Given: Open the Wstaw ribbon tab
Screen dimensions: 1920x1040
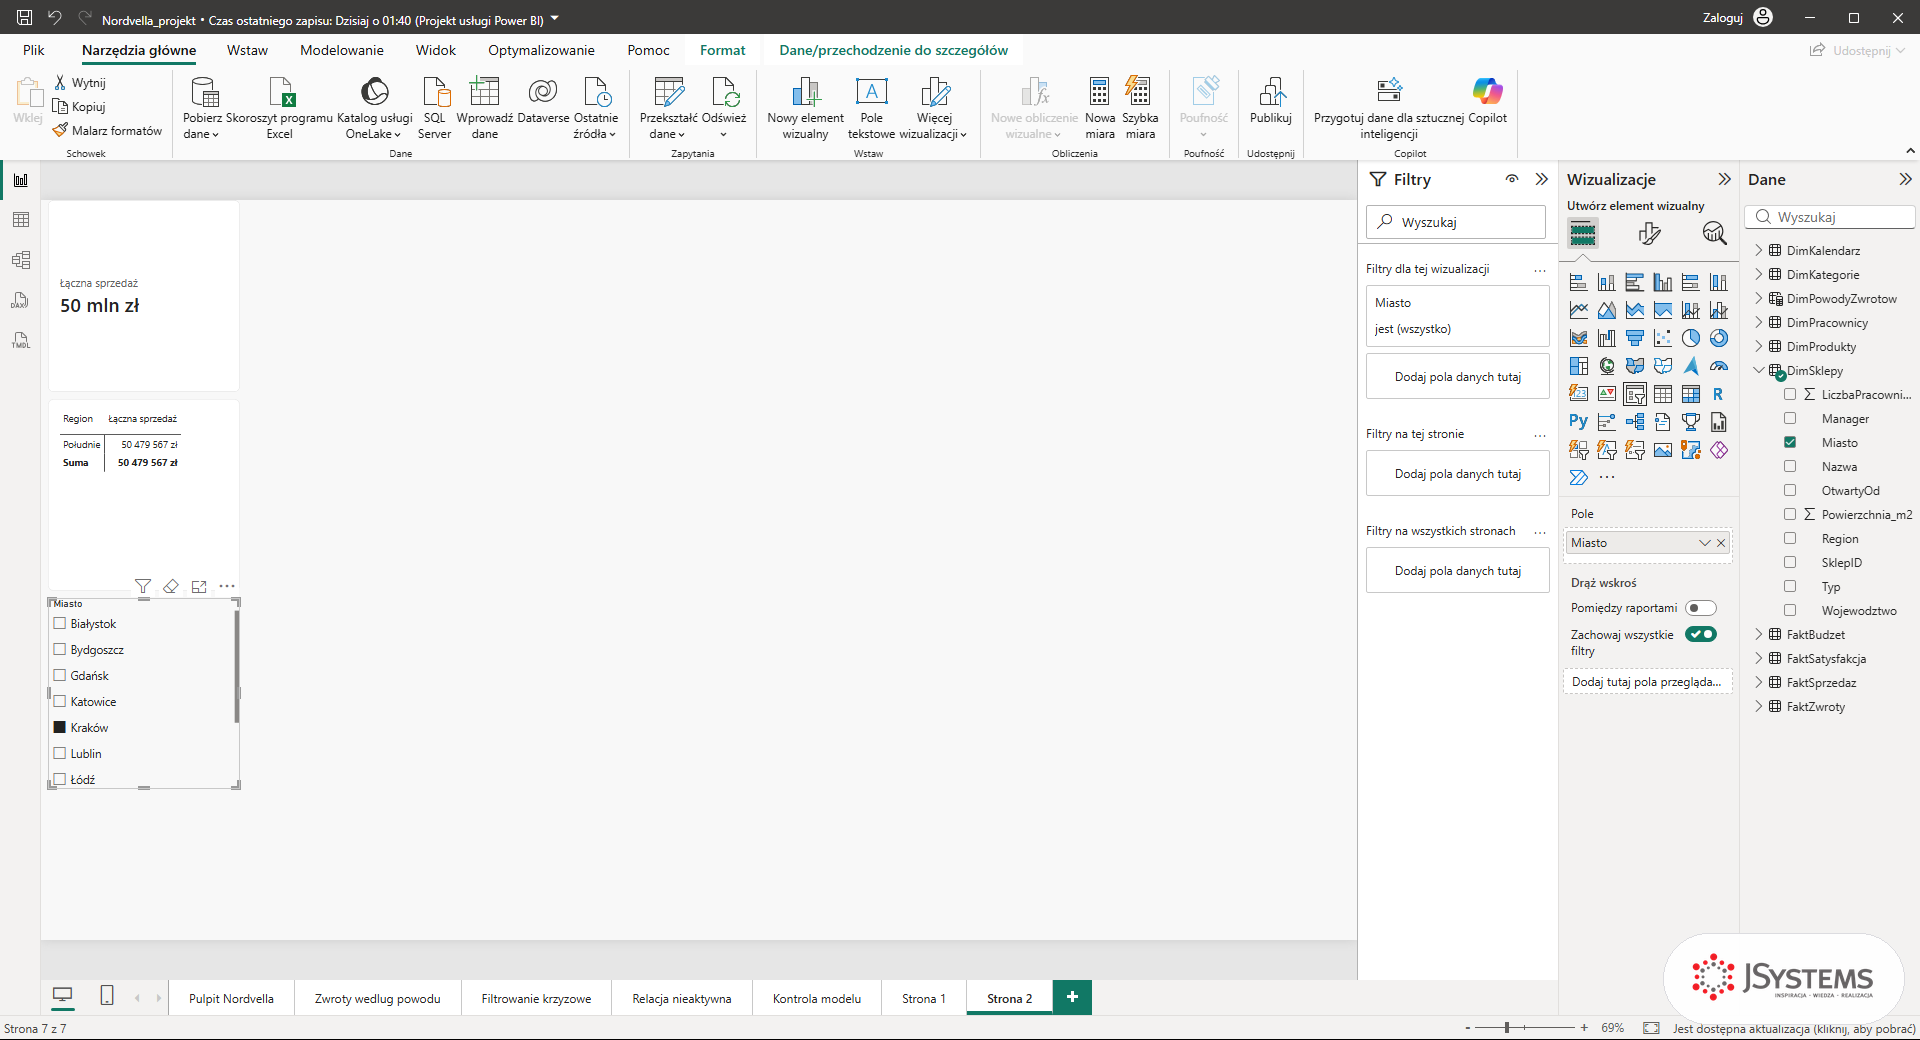Looking at the screenshot, I should 247,50.
